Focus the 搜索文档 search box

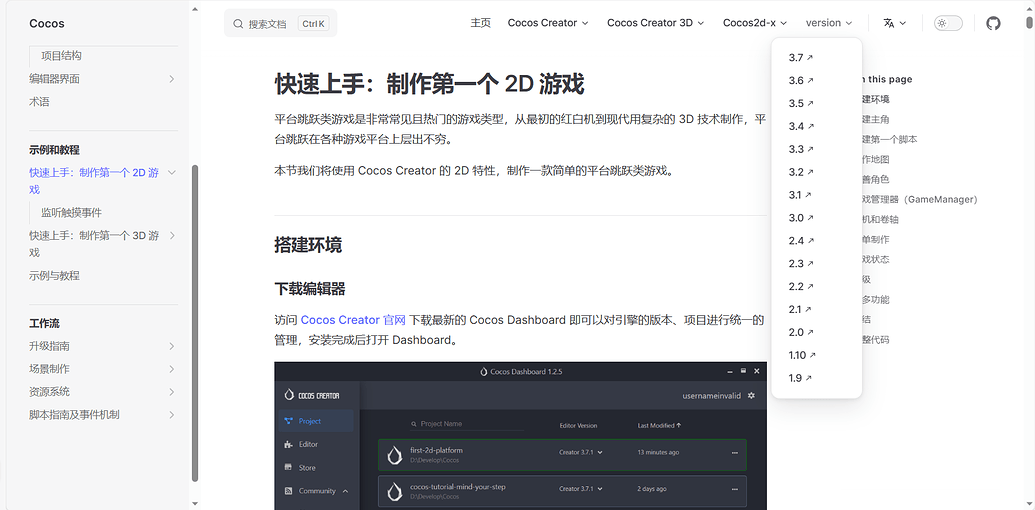281,23
